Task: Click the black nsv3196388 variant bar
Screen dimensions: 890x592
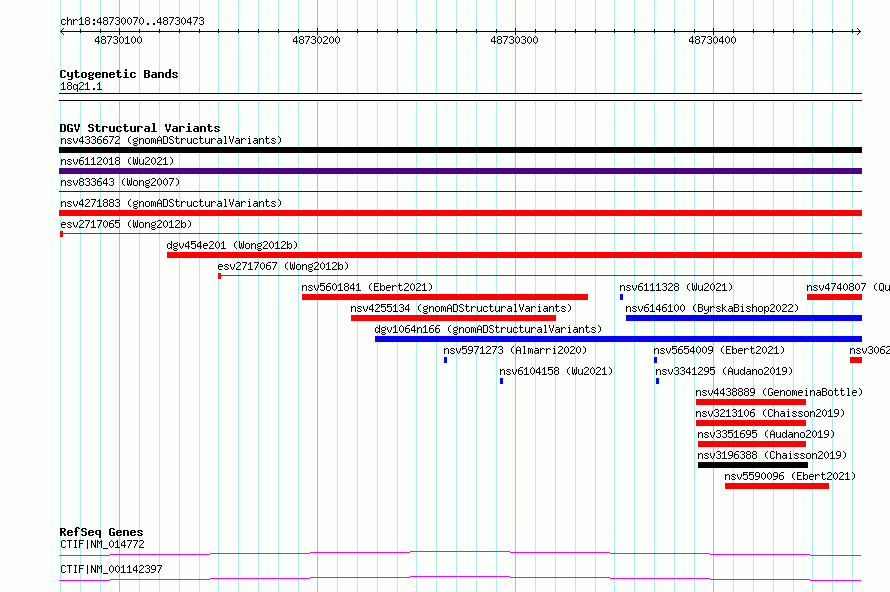Action: coord(753,465)
